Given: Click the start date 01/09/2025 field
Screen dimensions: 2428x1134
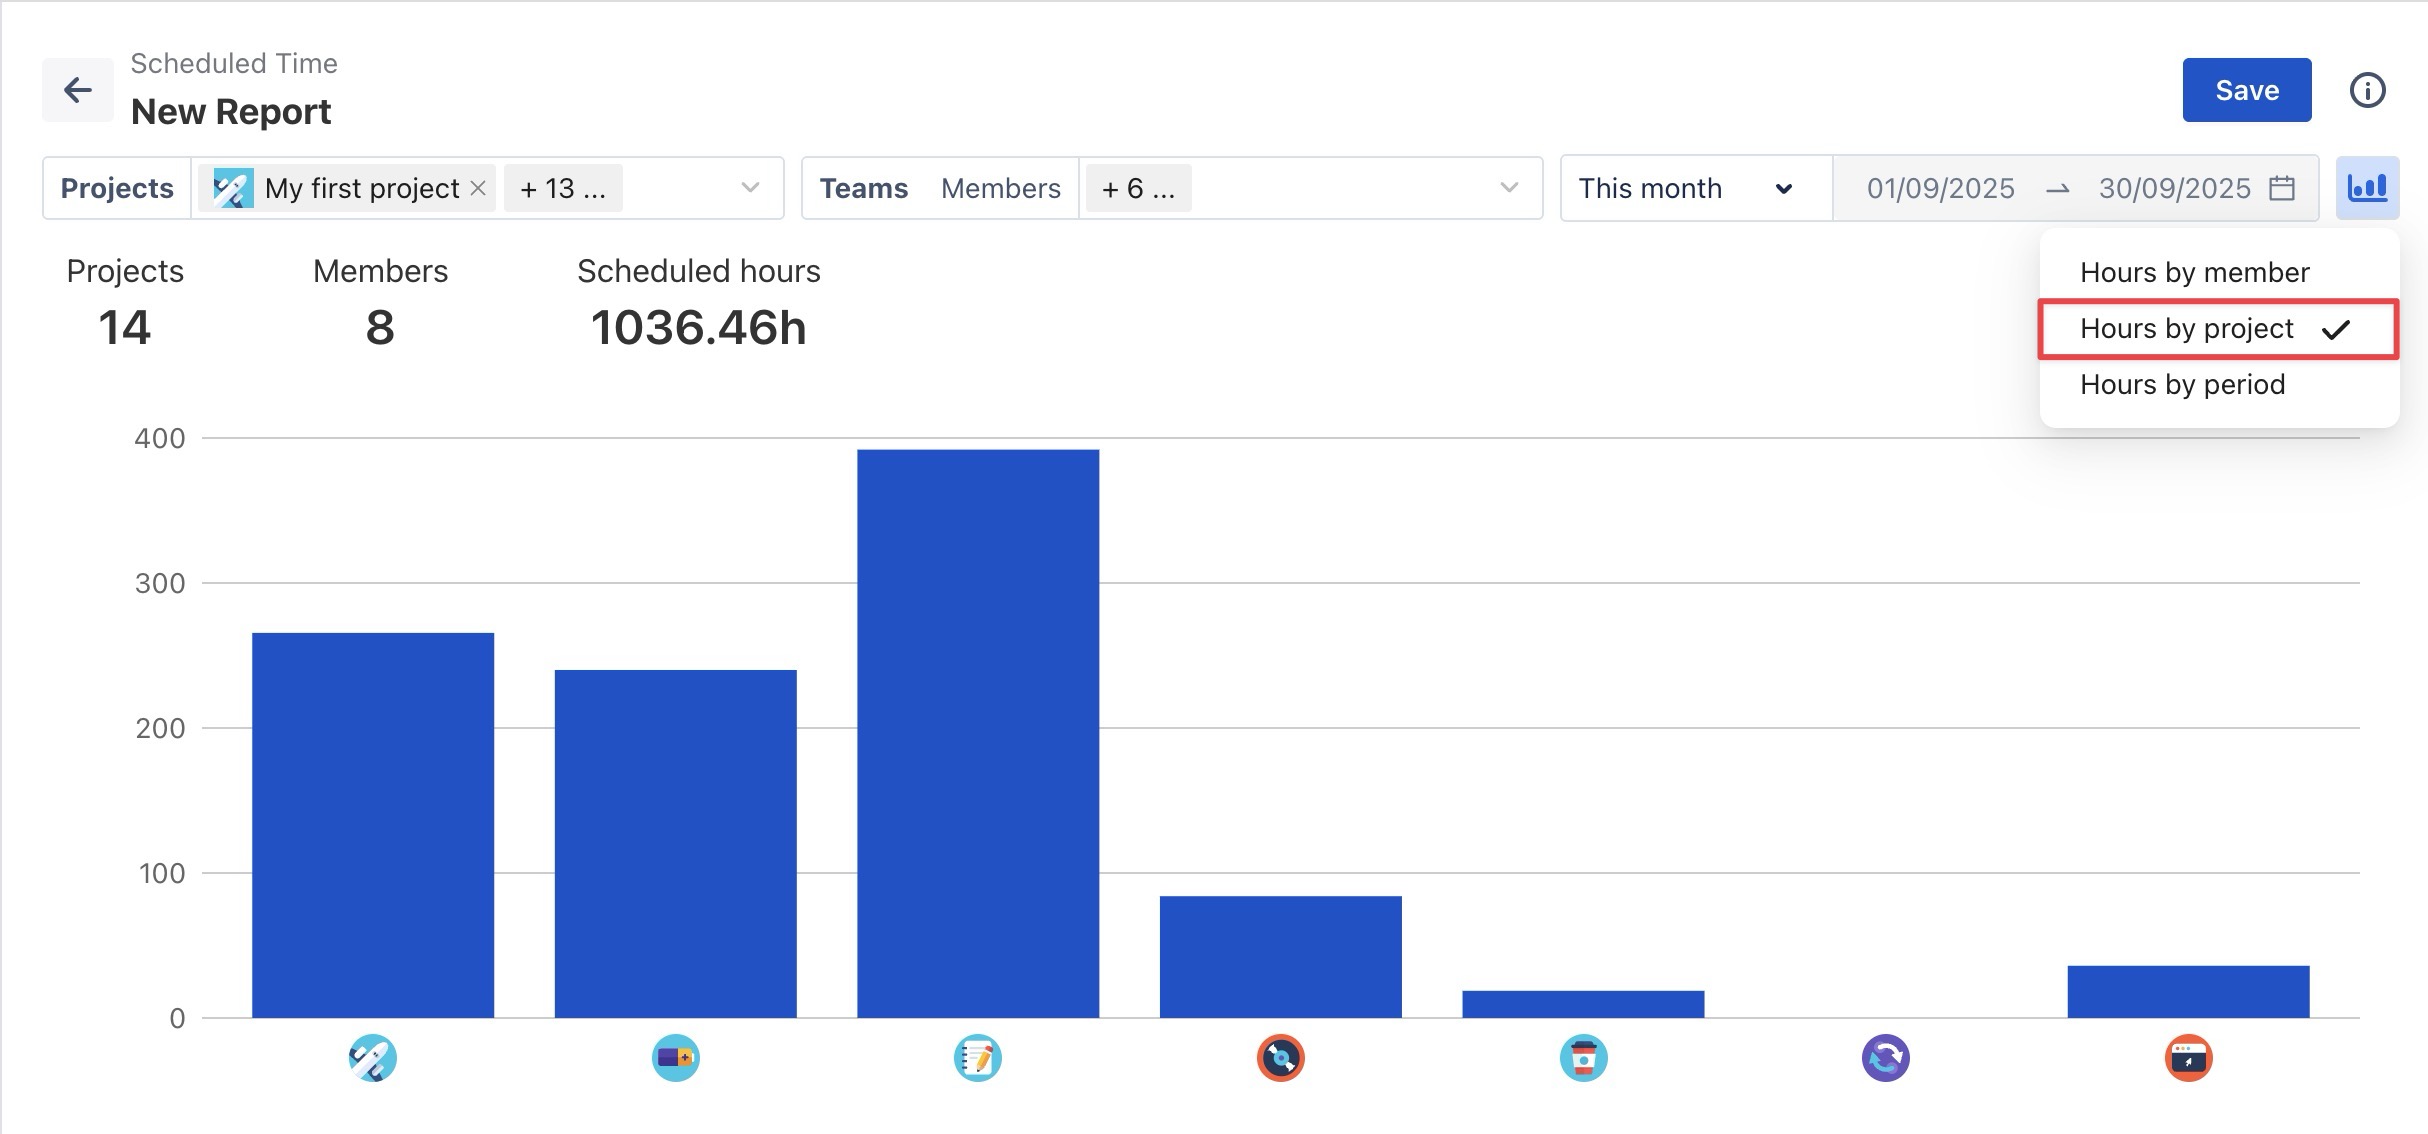Looking at the screenshot, I should click(1940, 188).
